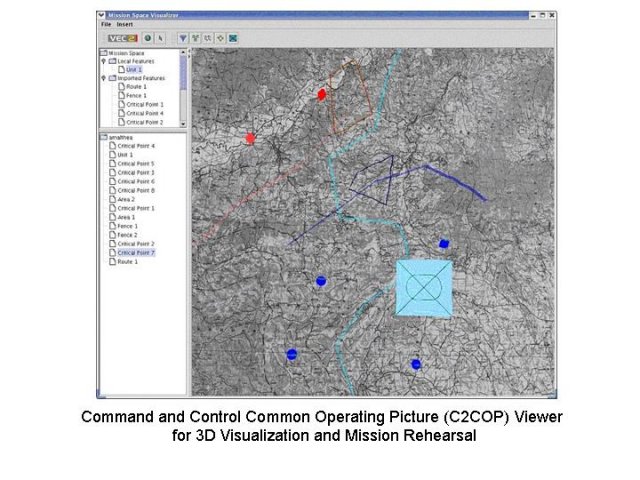Image resolution: width=640 pixels, height=480 pixels.
Task: Select Area 2 in the amalthea list
Action: (126, 199)
